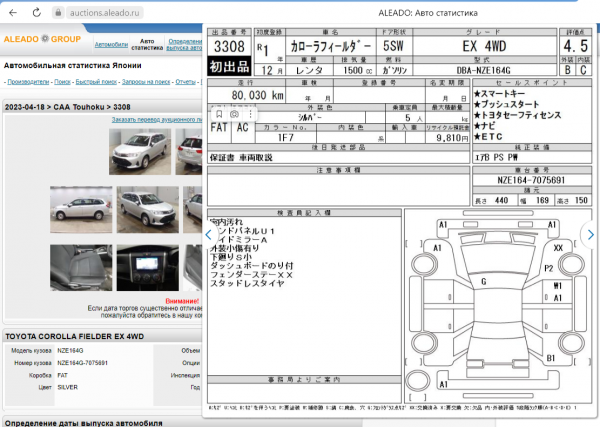Open the Определение выпуска авто tab
The image size is (600, 427).
tap(185, 44)
